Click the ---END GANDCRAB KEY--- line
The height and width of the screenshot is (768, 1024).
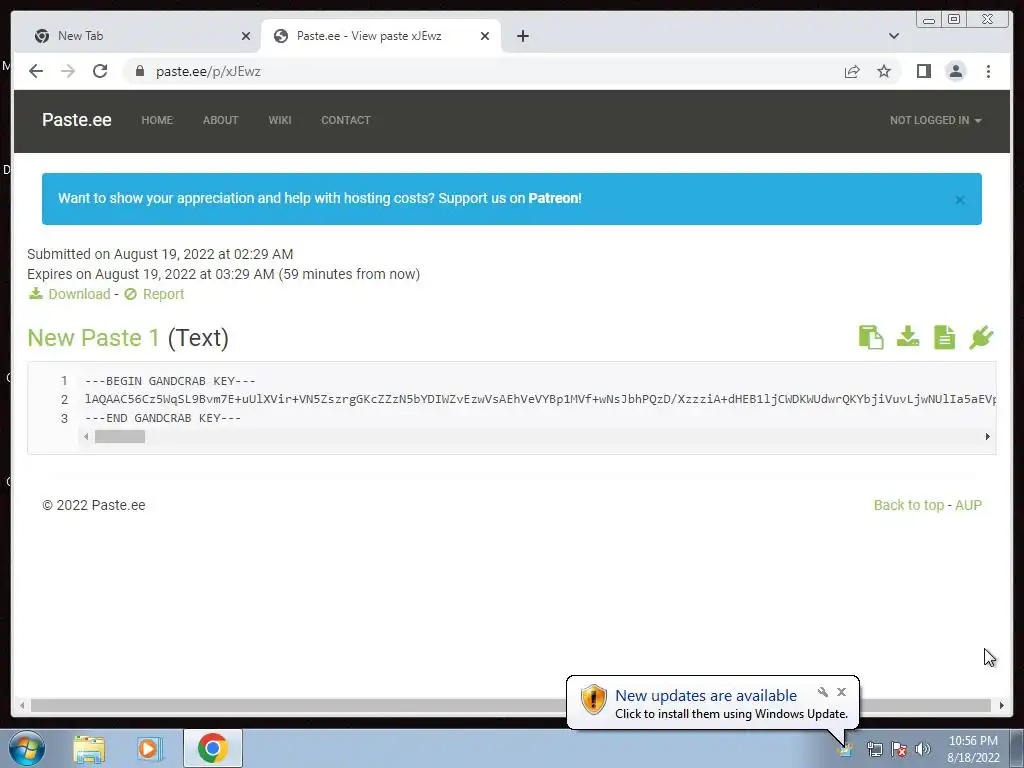(x=163, y=418)
